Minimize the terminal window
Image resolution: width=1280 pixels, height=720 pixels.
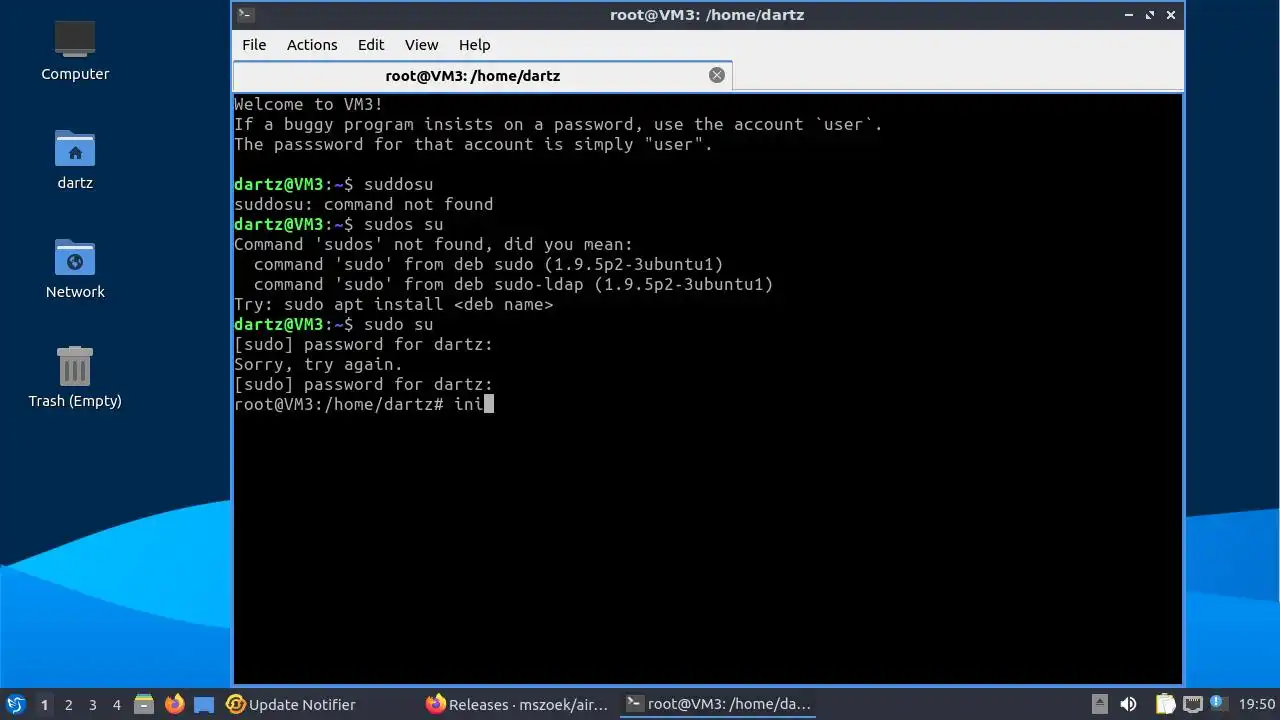click(x=1129, y=15)
